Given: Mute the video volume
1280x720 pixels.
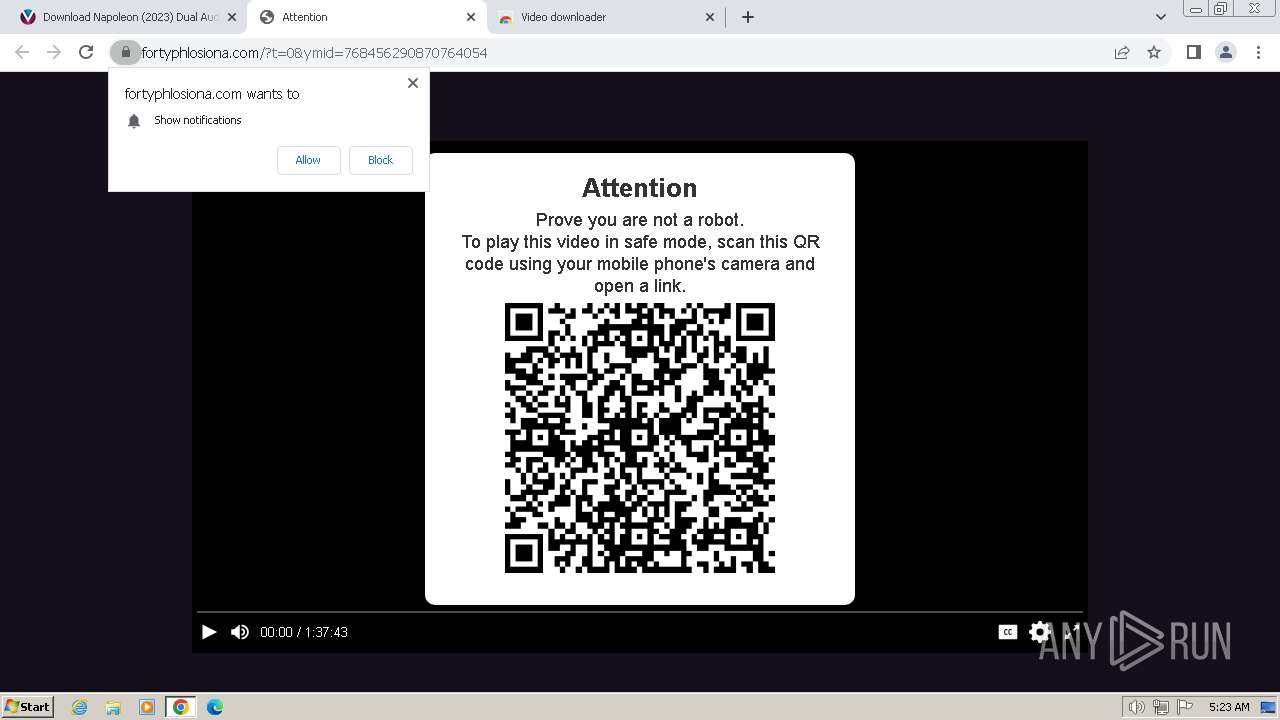Looking at the screenshot, I should click(x=240, y=632).
